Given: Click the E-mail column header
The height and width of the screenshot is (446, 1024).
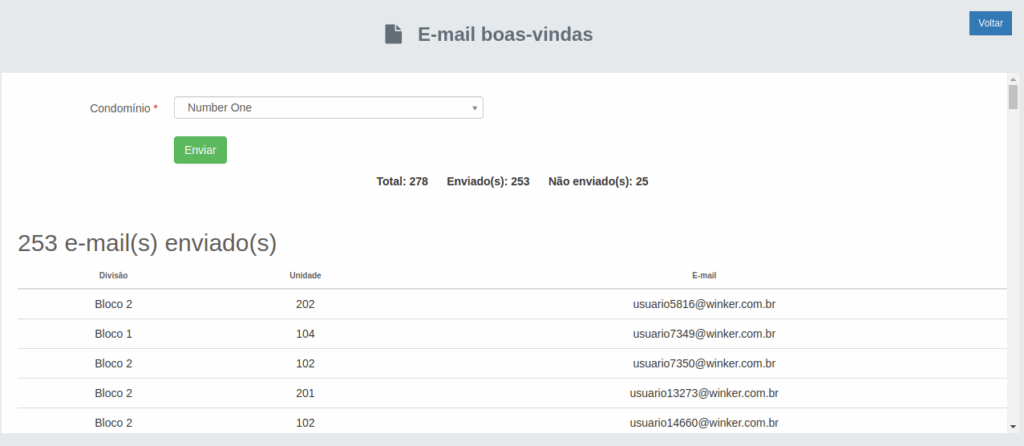Looking at the screenshot, I should [x=704, y=276].
